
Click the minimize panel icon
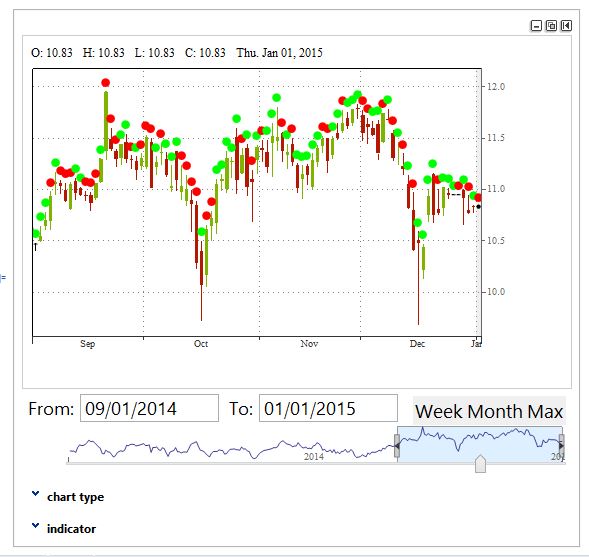pyautogui.click(x=536, y=26)
